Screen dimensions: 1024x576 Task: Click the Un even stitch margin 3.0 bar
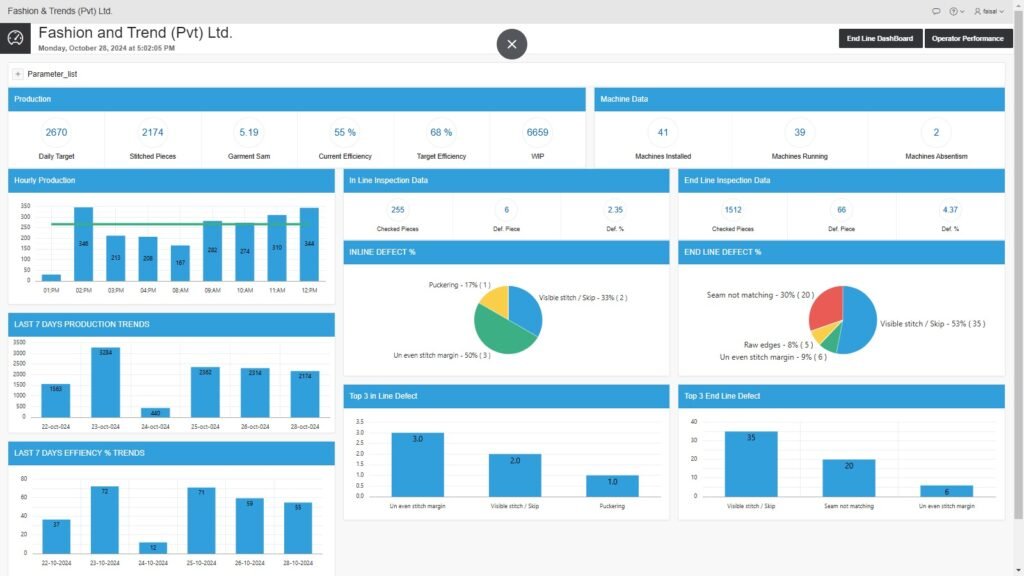click(x=417, y=465)
